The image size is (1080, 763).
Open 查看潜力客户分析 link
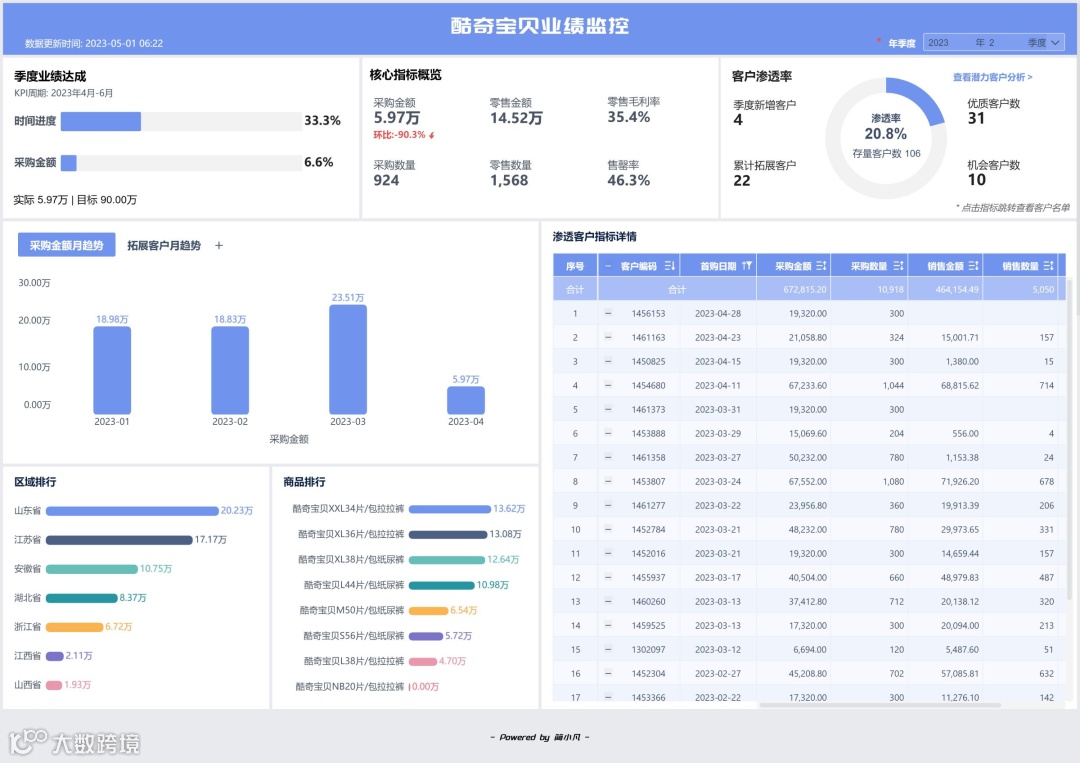pos(993,77)
